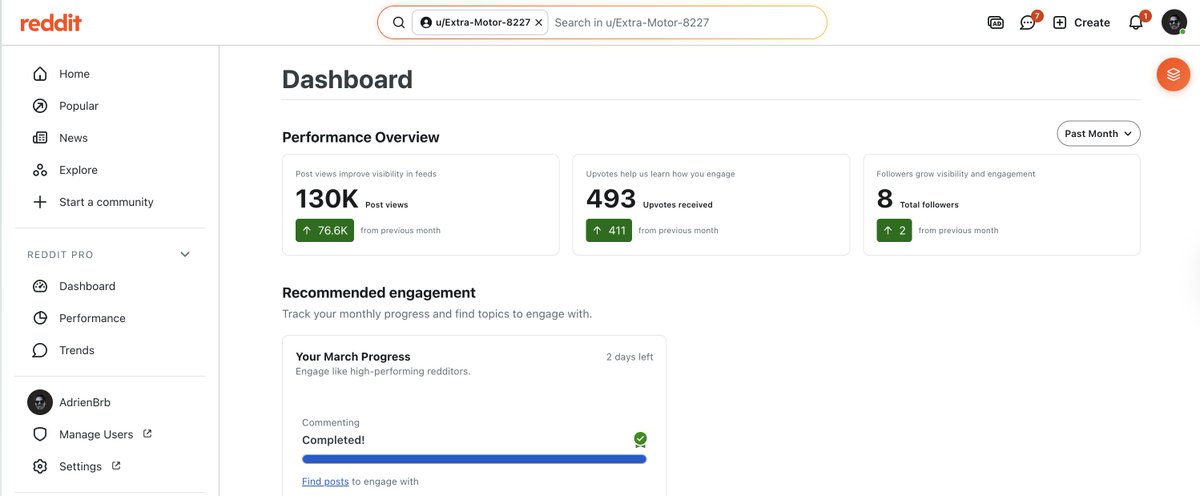The height and width of the screenshot is (496, 1200).
Task: Click the followers increase badge showing 2
Action: click(x=894, y=230)
